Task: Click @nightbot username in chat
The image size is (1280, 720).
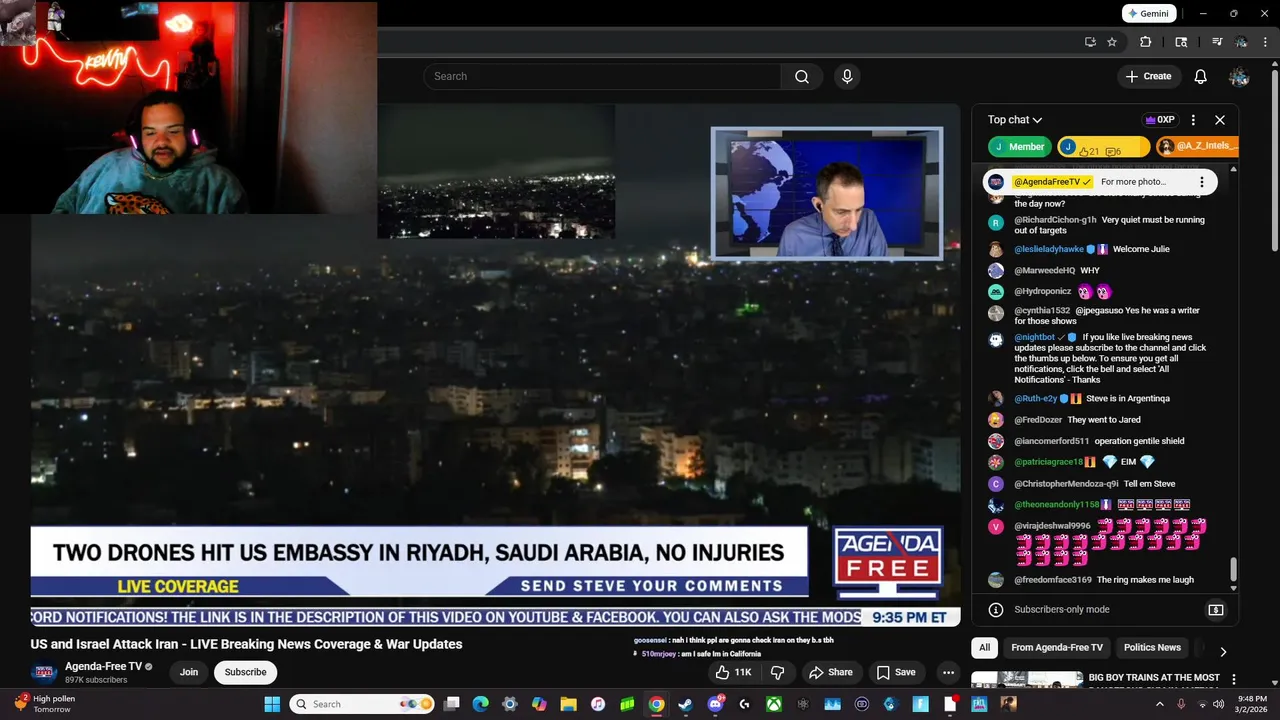Action: (x=1035, y=337)
